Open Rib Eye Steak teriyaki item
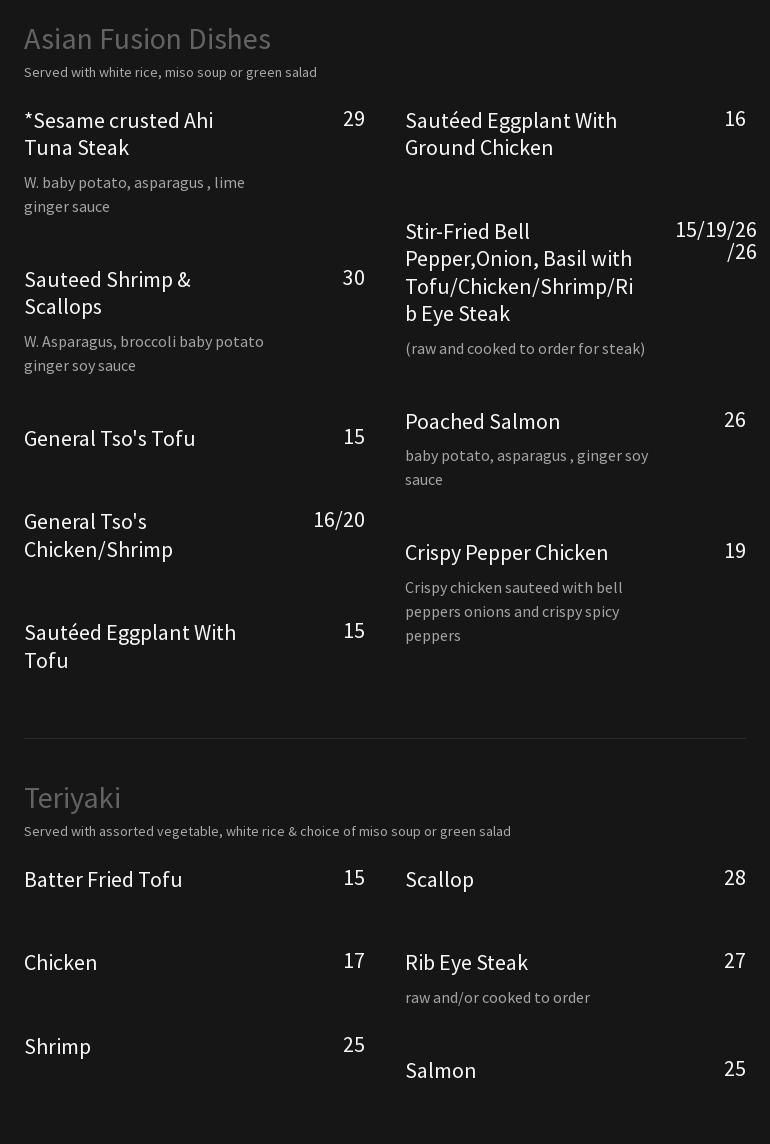770x1144 pixels. coord(466,963)
